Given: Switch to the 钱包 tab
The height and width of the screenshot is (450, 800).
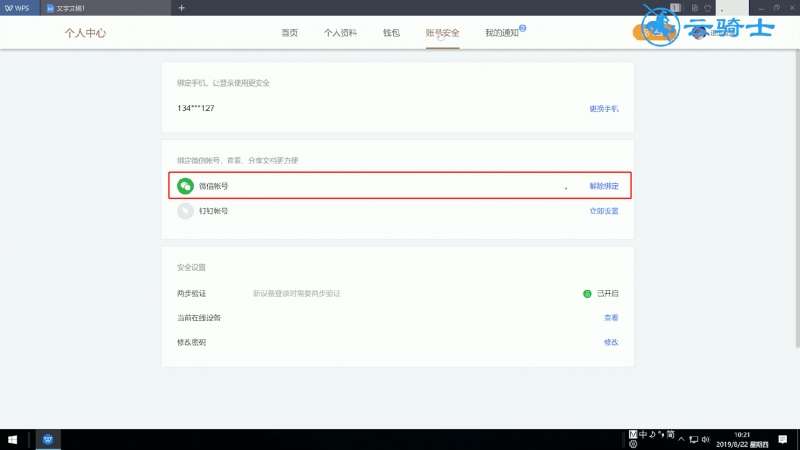Looking at the screenshot, I should coord(391,33).
